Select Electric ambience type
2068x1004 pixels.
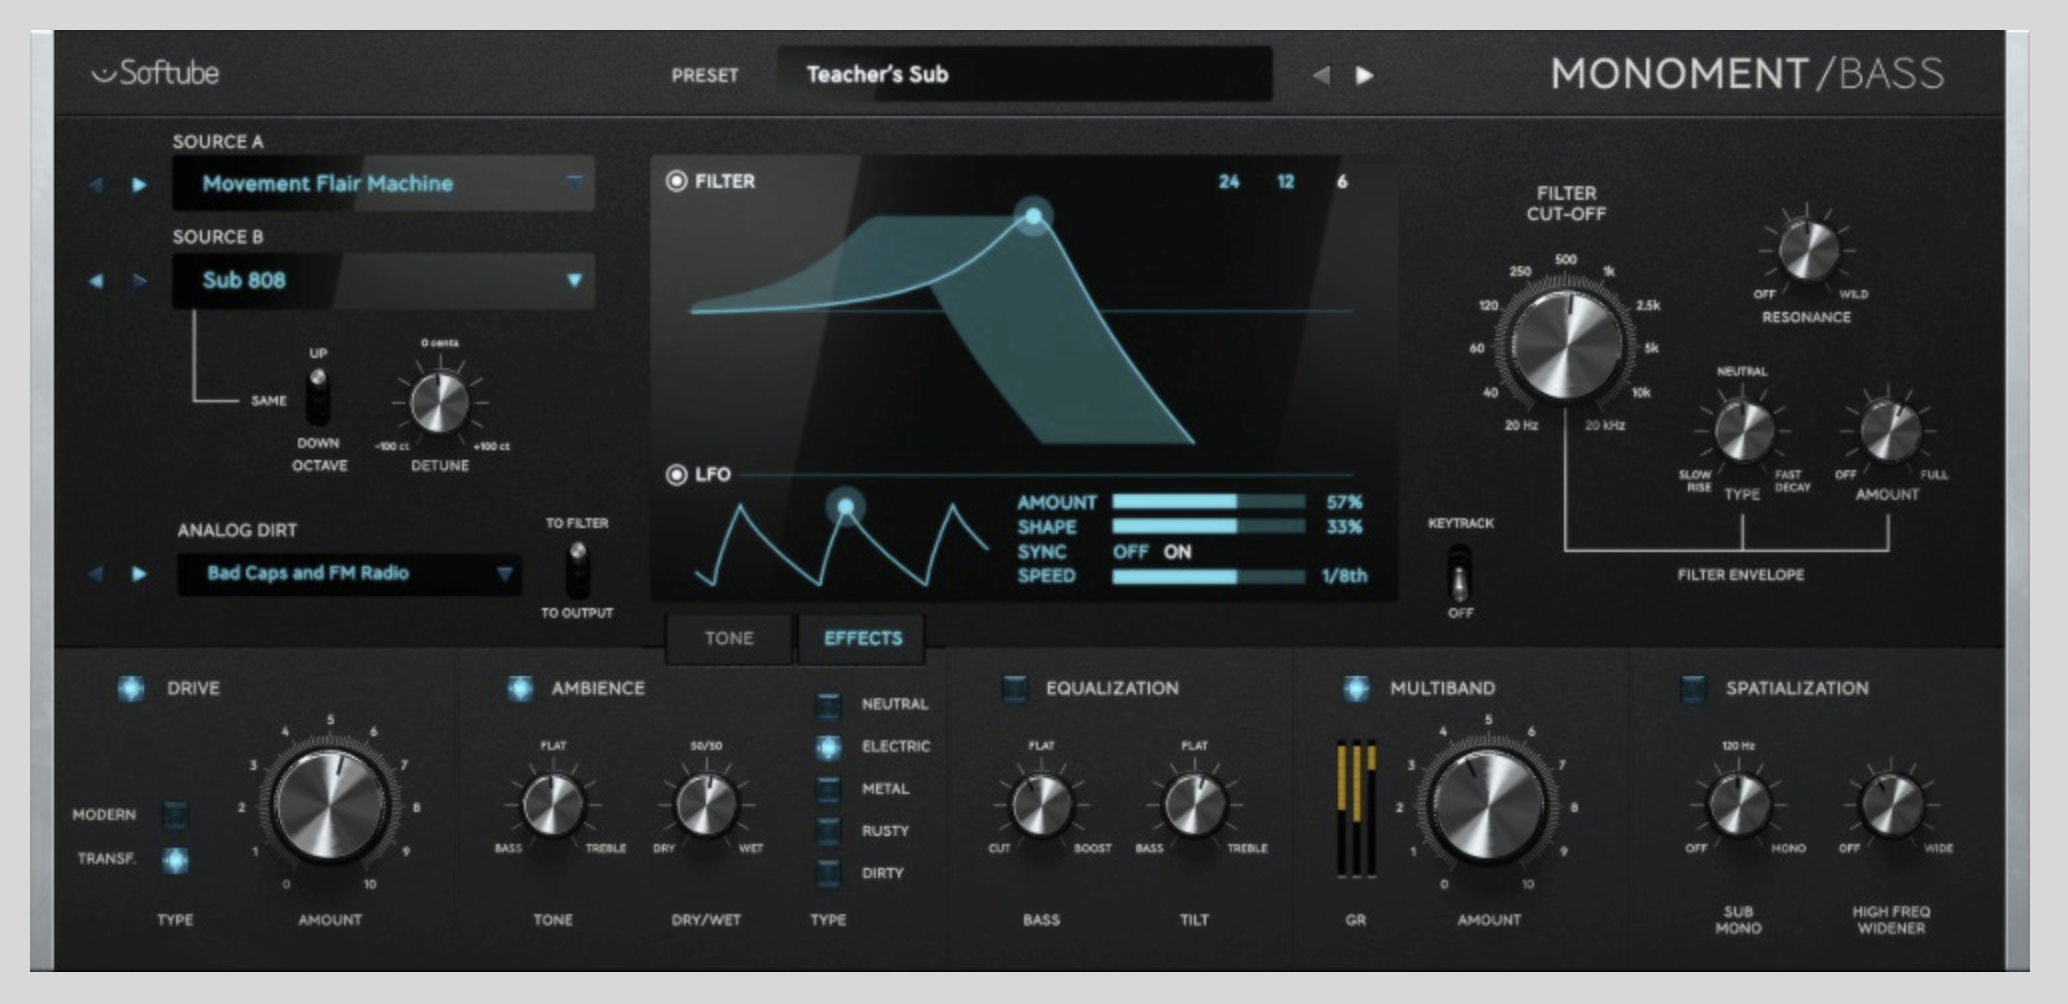pyautogui.click(x=827, y=747)
